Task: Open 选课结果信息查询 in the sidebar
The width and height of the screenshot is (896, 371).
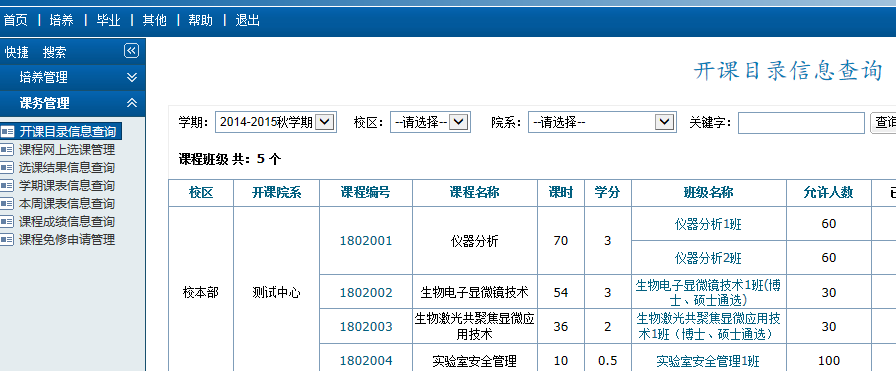Action: (67, 167)
